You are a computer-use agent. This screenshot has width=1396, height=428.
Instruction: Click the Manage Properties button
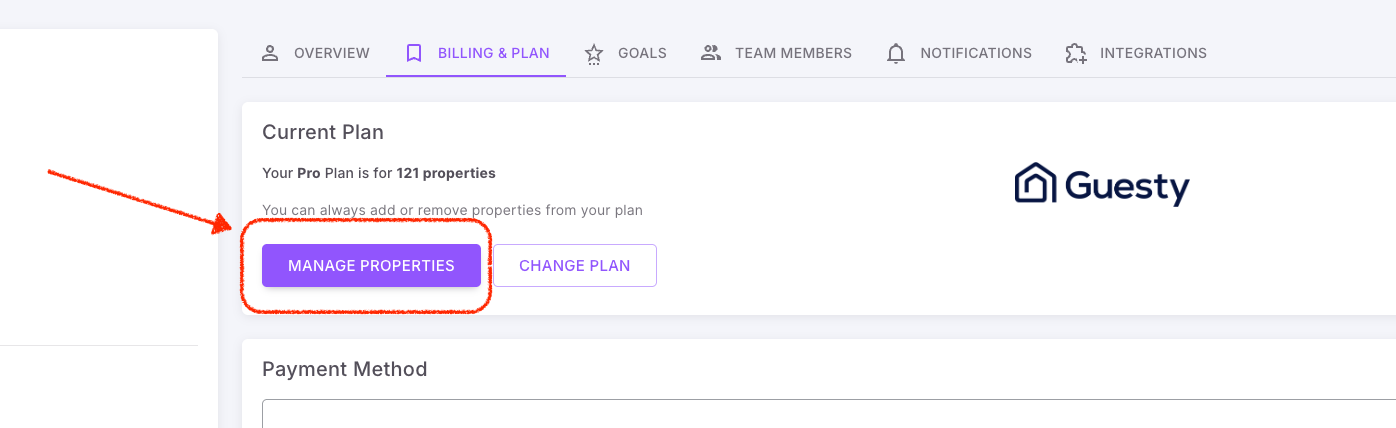371,266
